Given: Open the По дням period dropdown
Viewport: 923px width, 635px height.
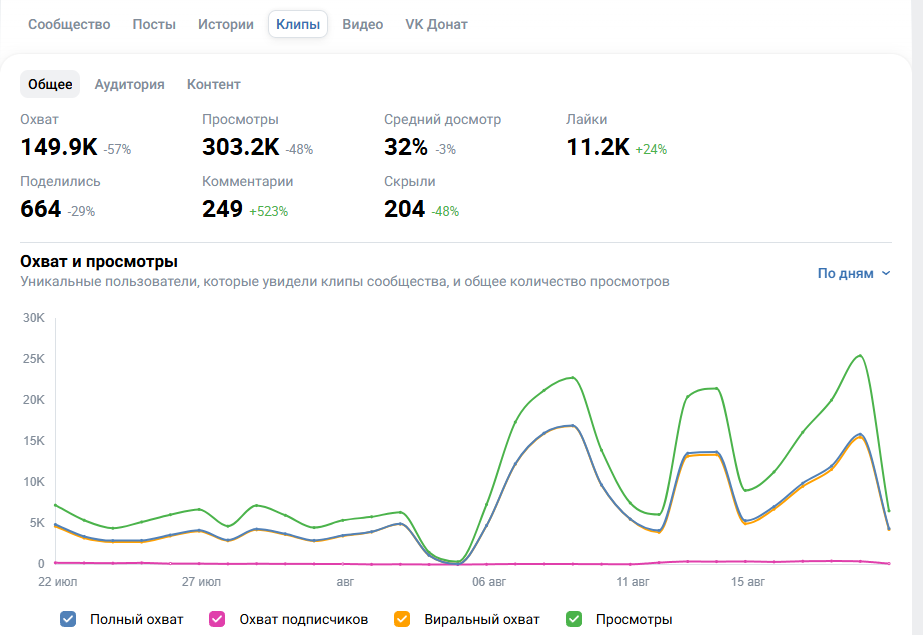Looking at the screenshot, I should (854, 273).
